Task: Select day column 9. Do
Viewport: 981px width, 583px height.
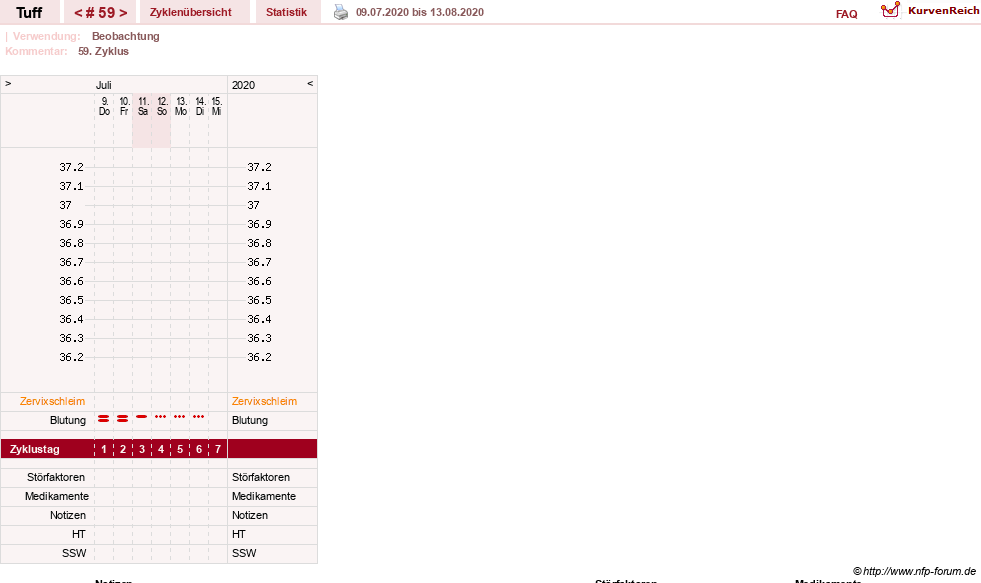Action: [104, 106]
